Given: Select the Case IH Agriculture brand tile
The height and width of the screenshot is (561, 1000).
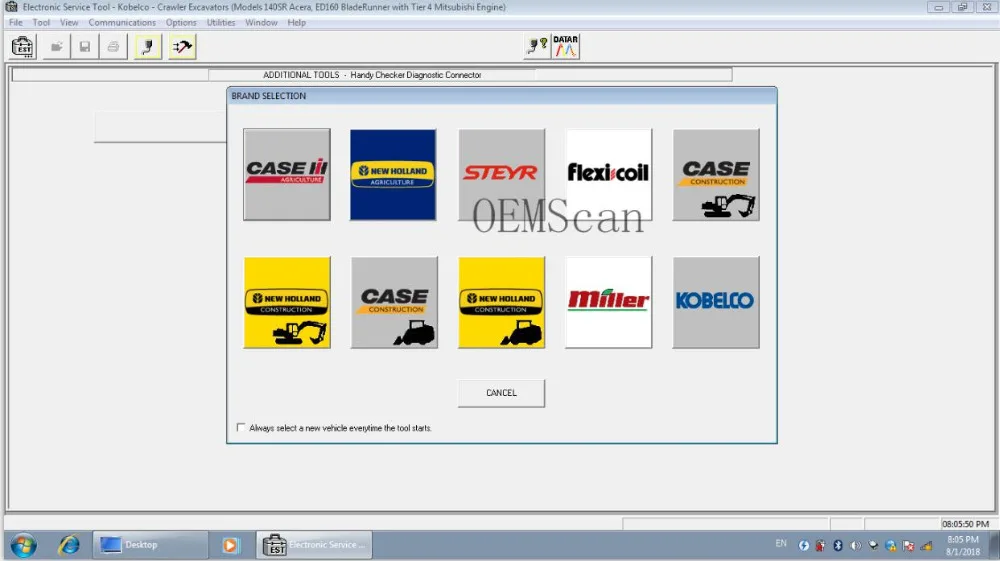Looking at the screenshot, I should coord(287,175).
